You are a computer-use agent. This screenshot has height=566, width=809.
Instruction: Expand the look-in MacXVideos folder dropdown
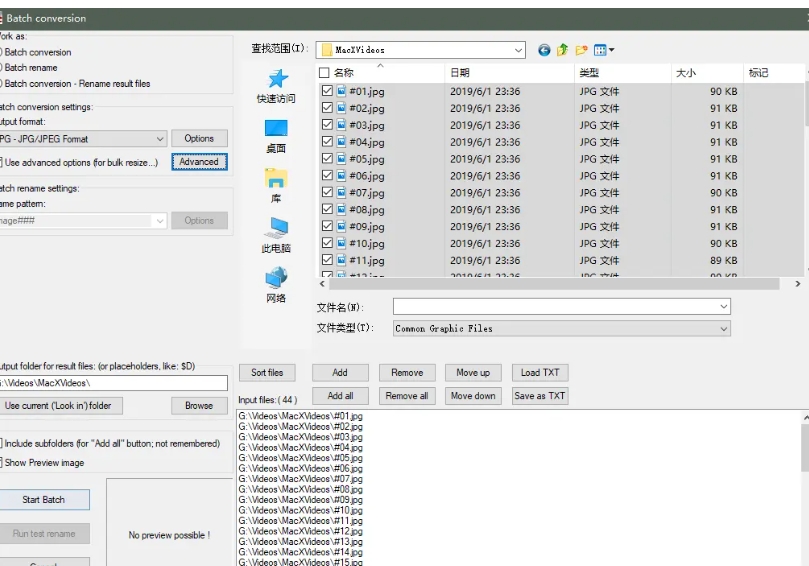point(518,50)
